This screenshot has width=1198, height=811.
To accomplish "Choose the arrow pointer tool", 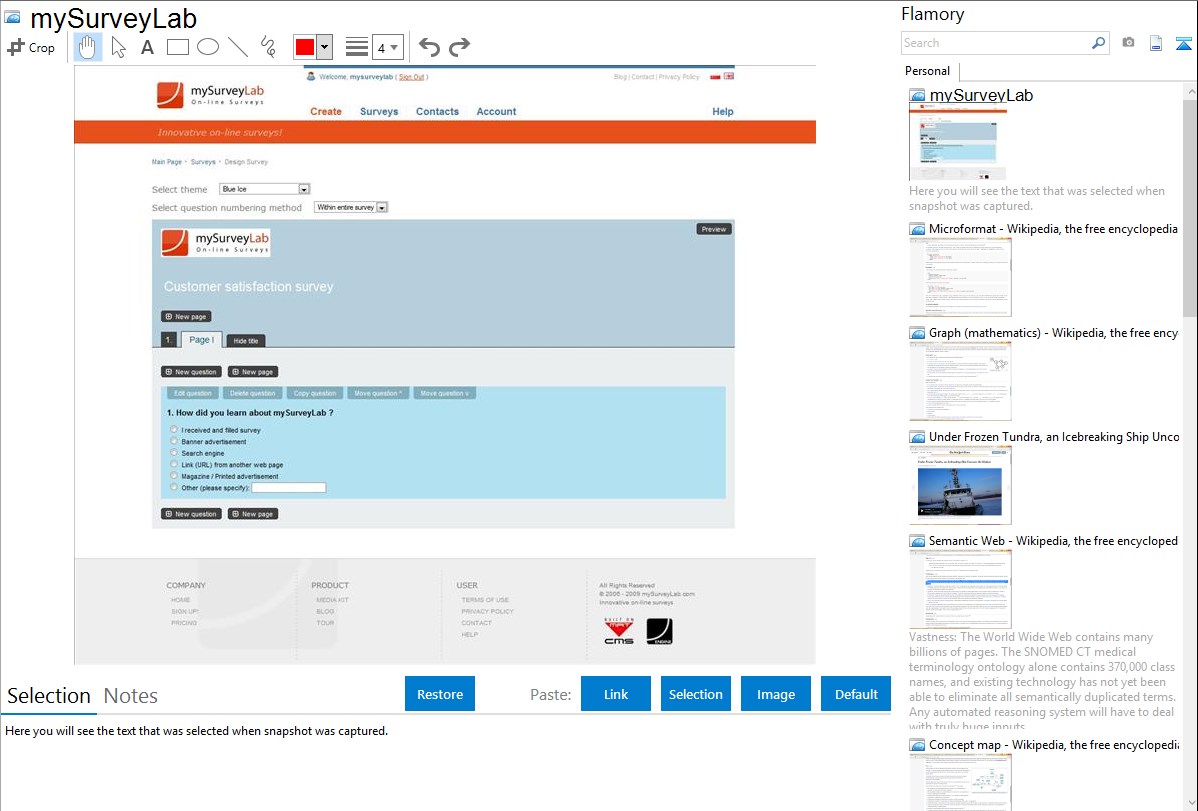I will [x=118, y=47].
